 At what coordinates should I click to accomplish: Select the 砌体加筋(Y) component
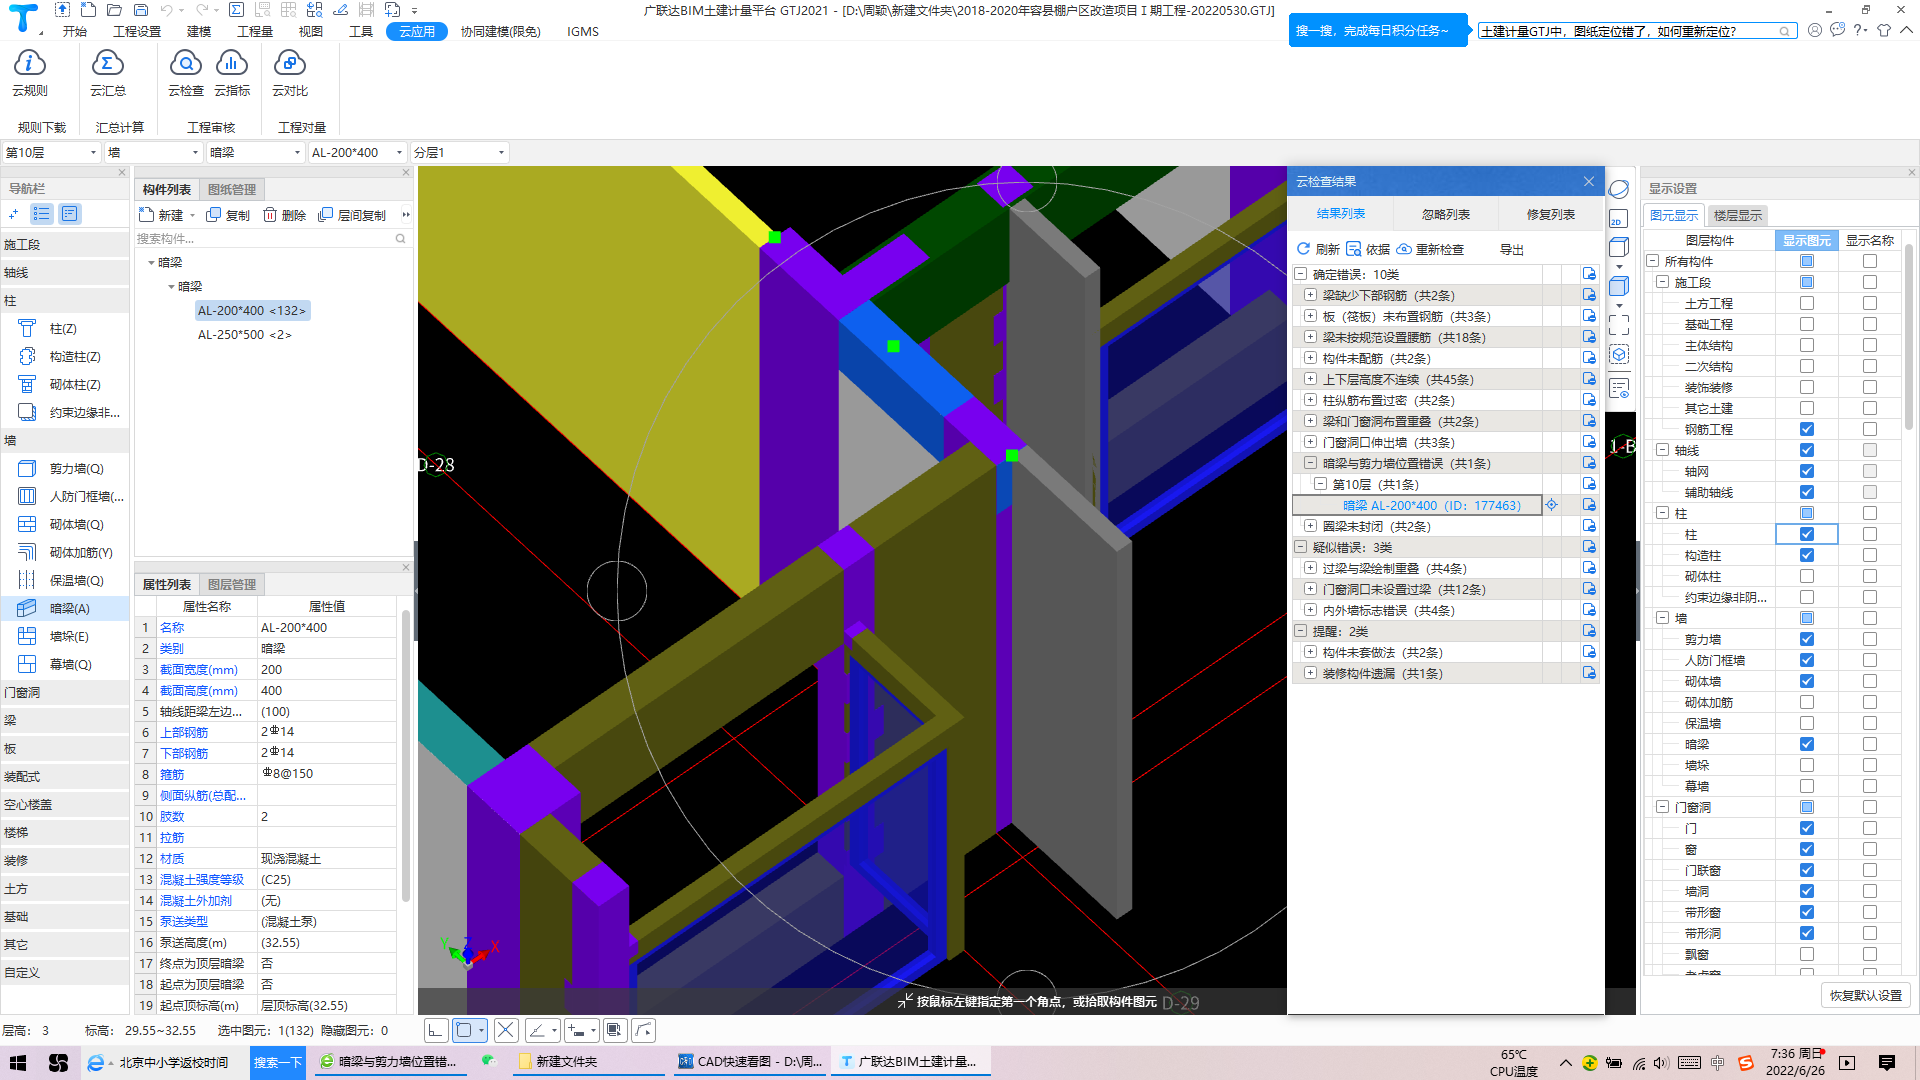click(81, 553)
